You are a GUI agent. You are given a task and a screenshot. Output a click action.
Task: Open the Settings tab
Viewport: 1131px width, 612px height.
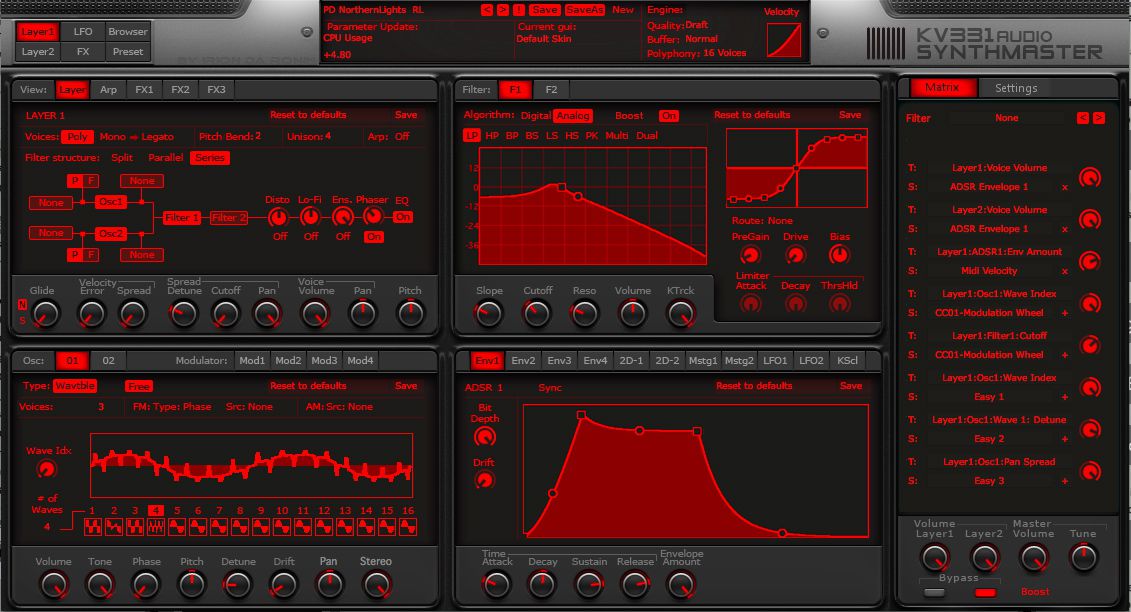click(1016, 88)
